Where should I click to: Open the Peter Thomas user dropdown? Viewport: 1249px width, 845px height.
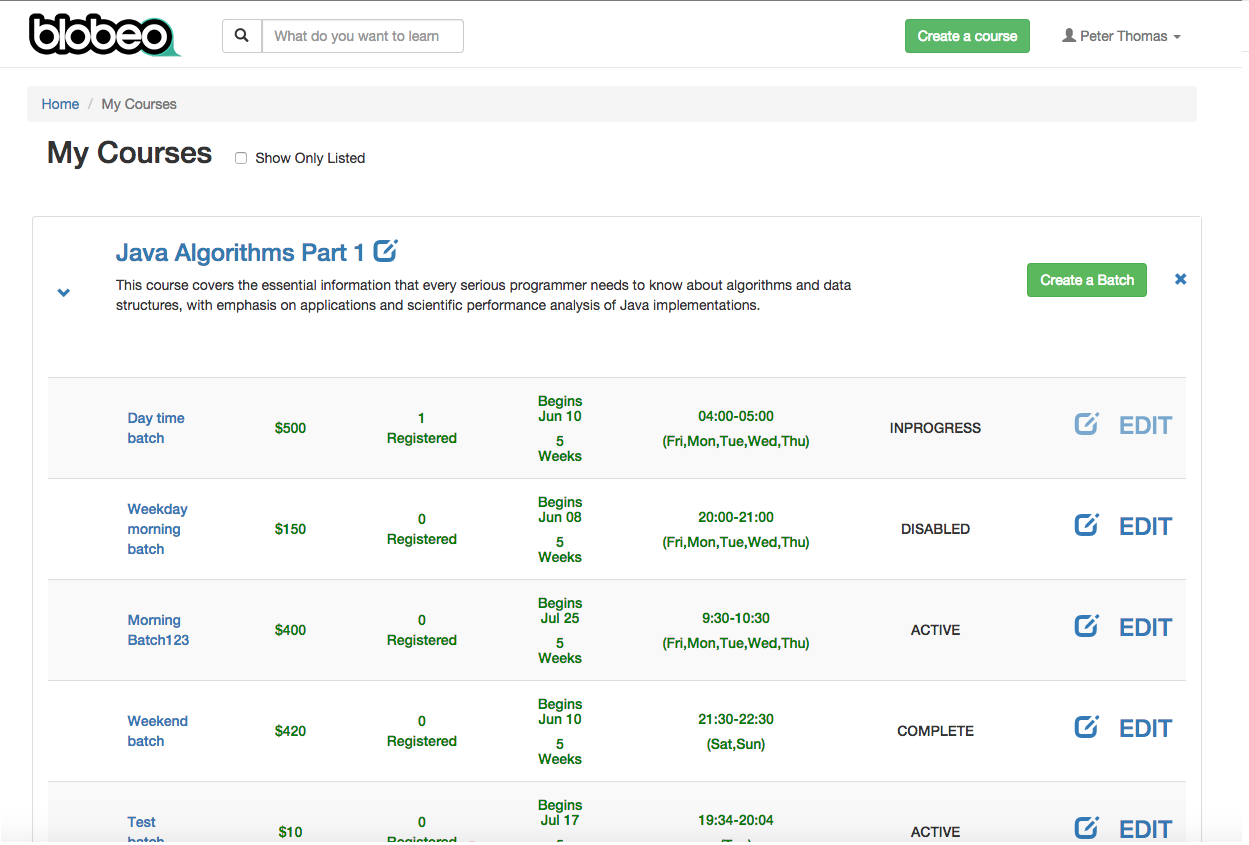click(1121, 36)
